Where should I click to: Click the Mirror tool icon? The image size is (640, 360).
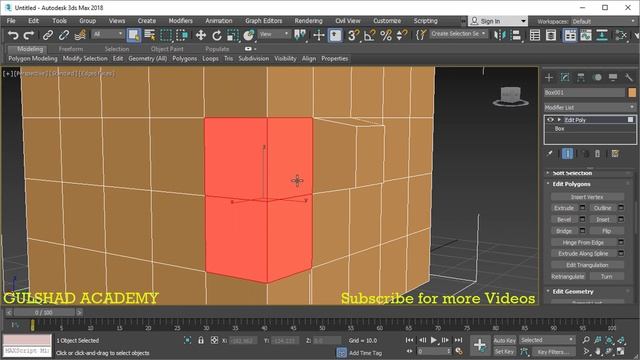500,35
